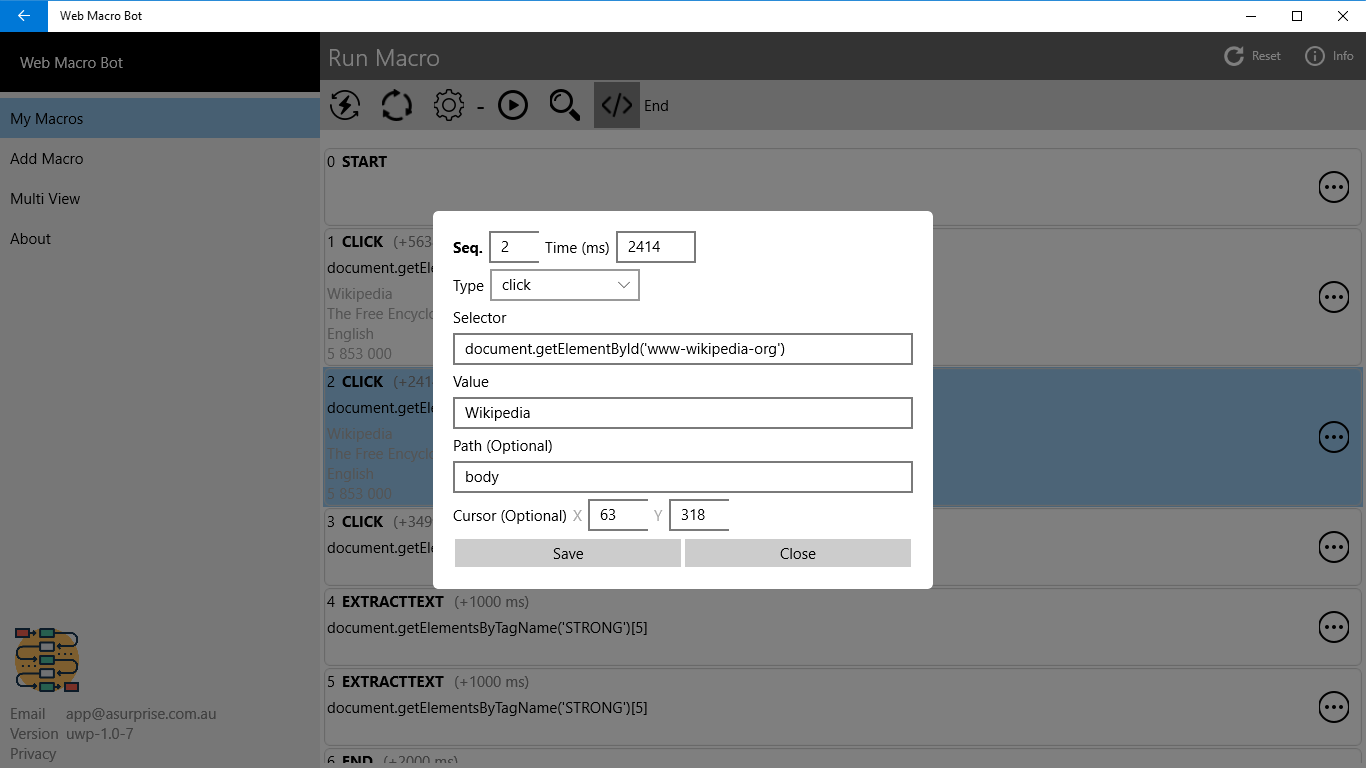
Task: Click the End label in toolbar
Action: 656,106
